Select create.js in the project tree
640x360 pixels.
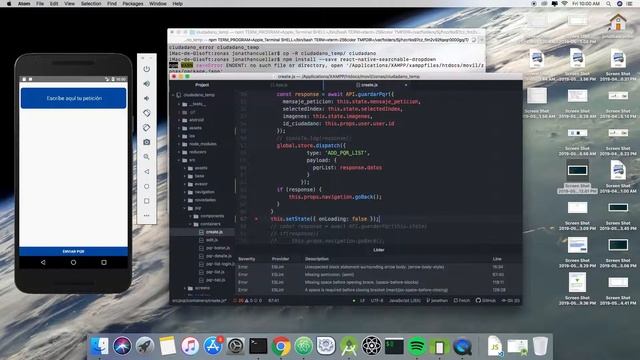(x=214, y=232)
